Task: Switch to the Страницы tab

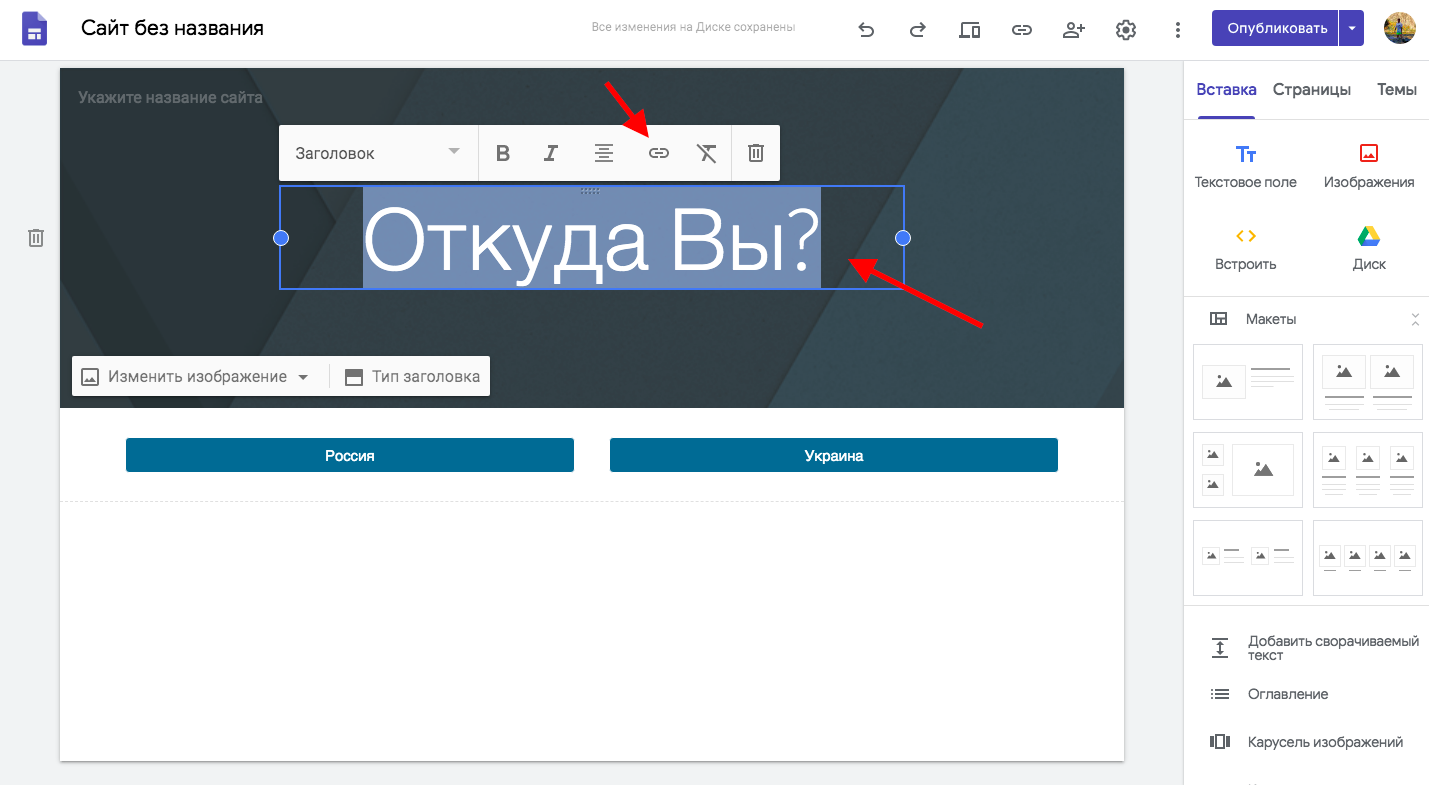Action: click(x=1312, y=89)
